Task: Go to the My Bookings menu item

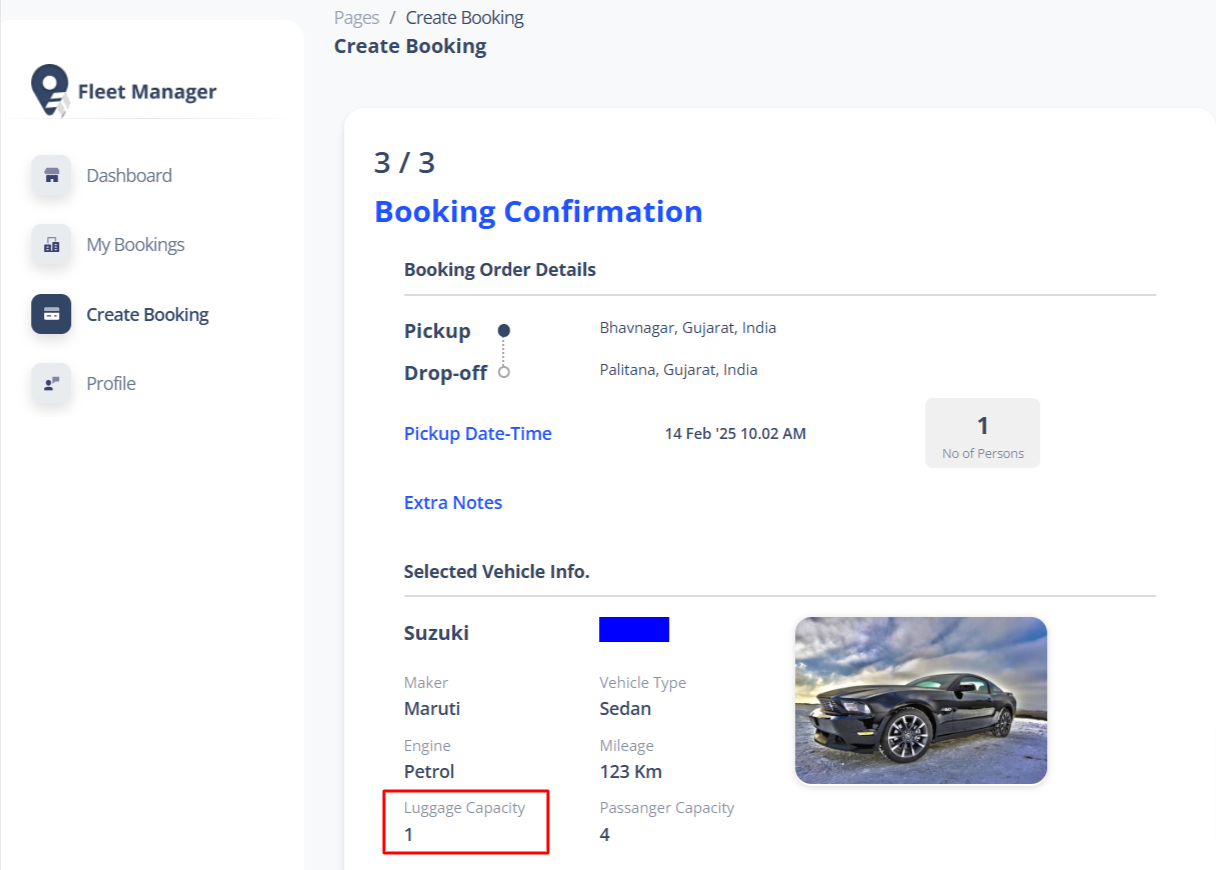Action: tap(135, 245)
